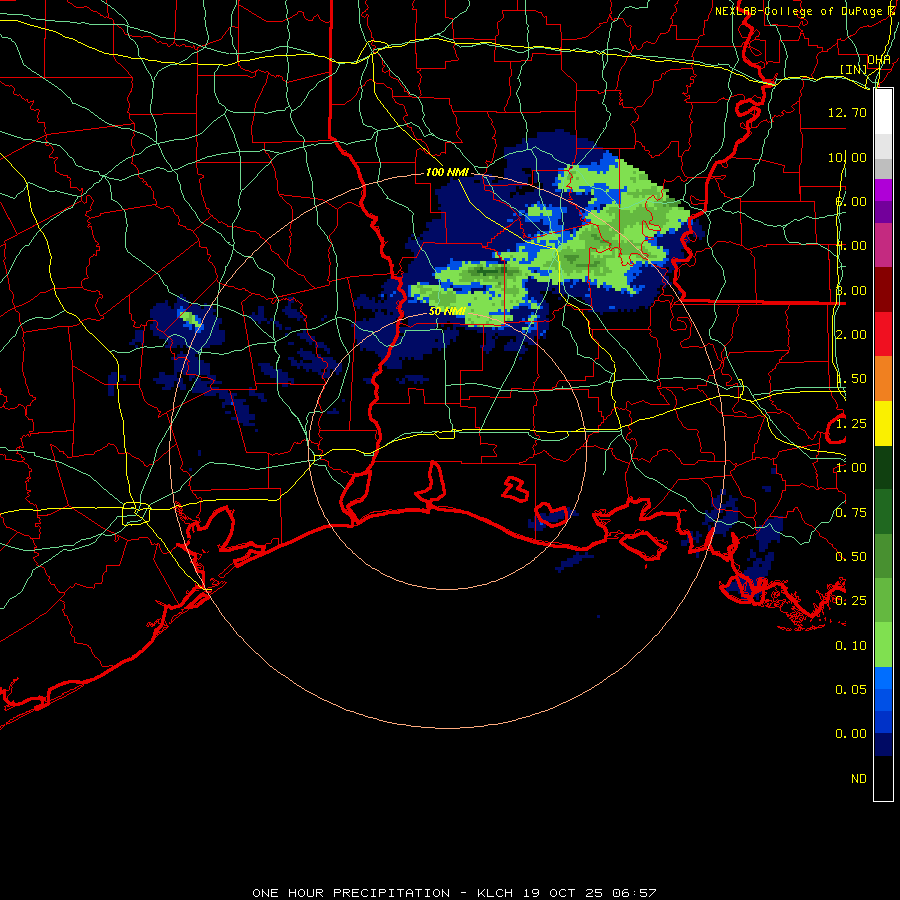The height and width of the screenshot is (900, 900).
Task: Select the darkest green swatch beside 1.00
Action: (x=883, y=467)
